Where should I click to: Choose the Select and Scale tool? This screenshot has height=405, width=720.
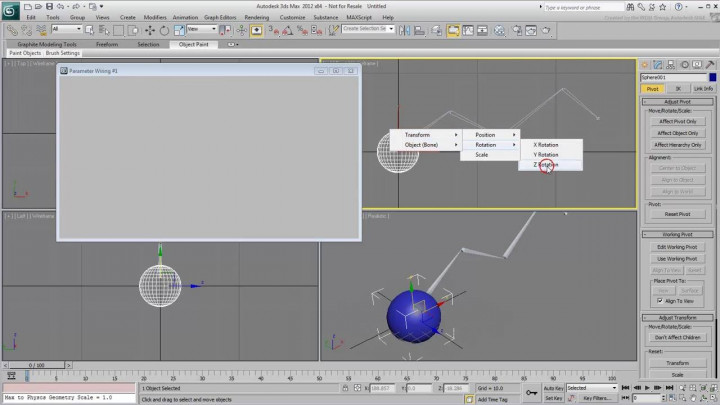click(x=179, y=30)
